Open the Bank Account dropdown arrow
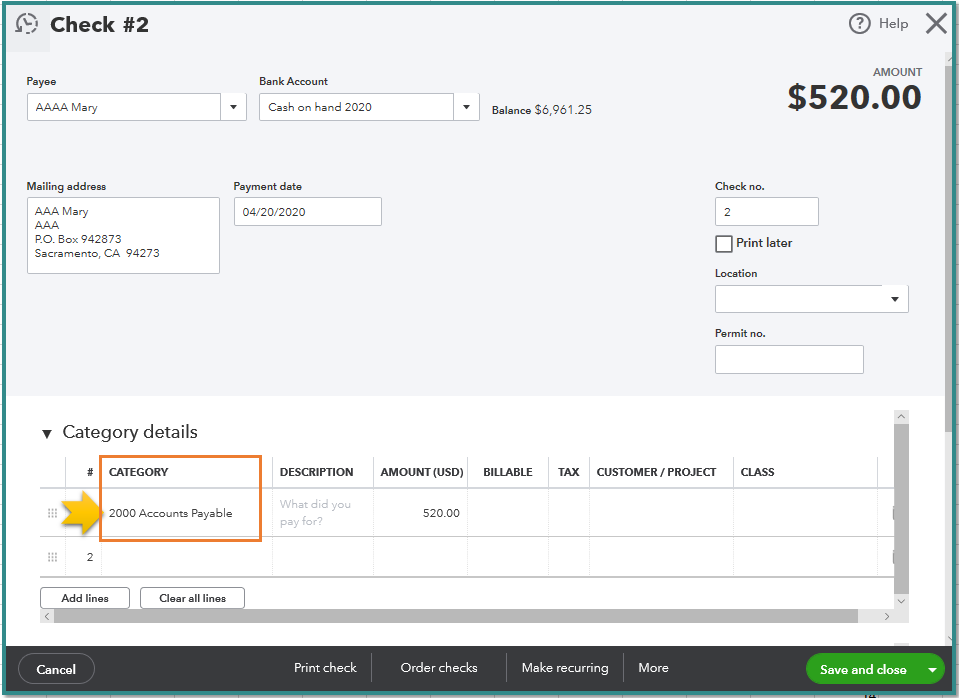The width and height of the screenshot is (959, 698). (466, 107)
